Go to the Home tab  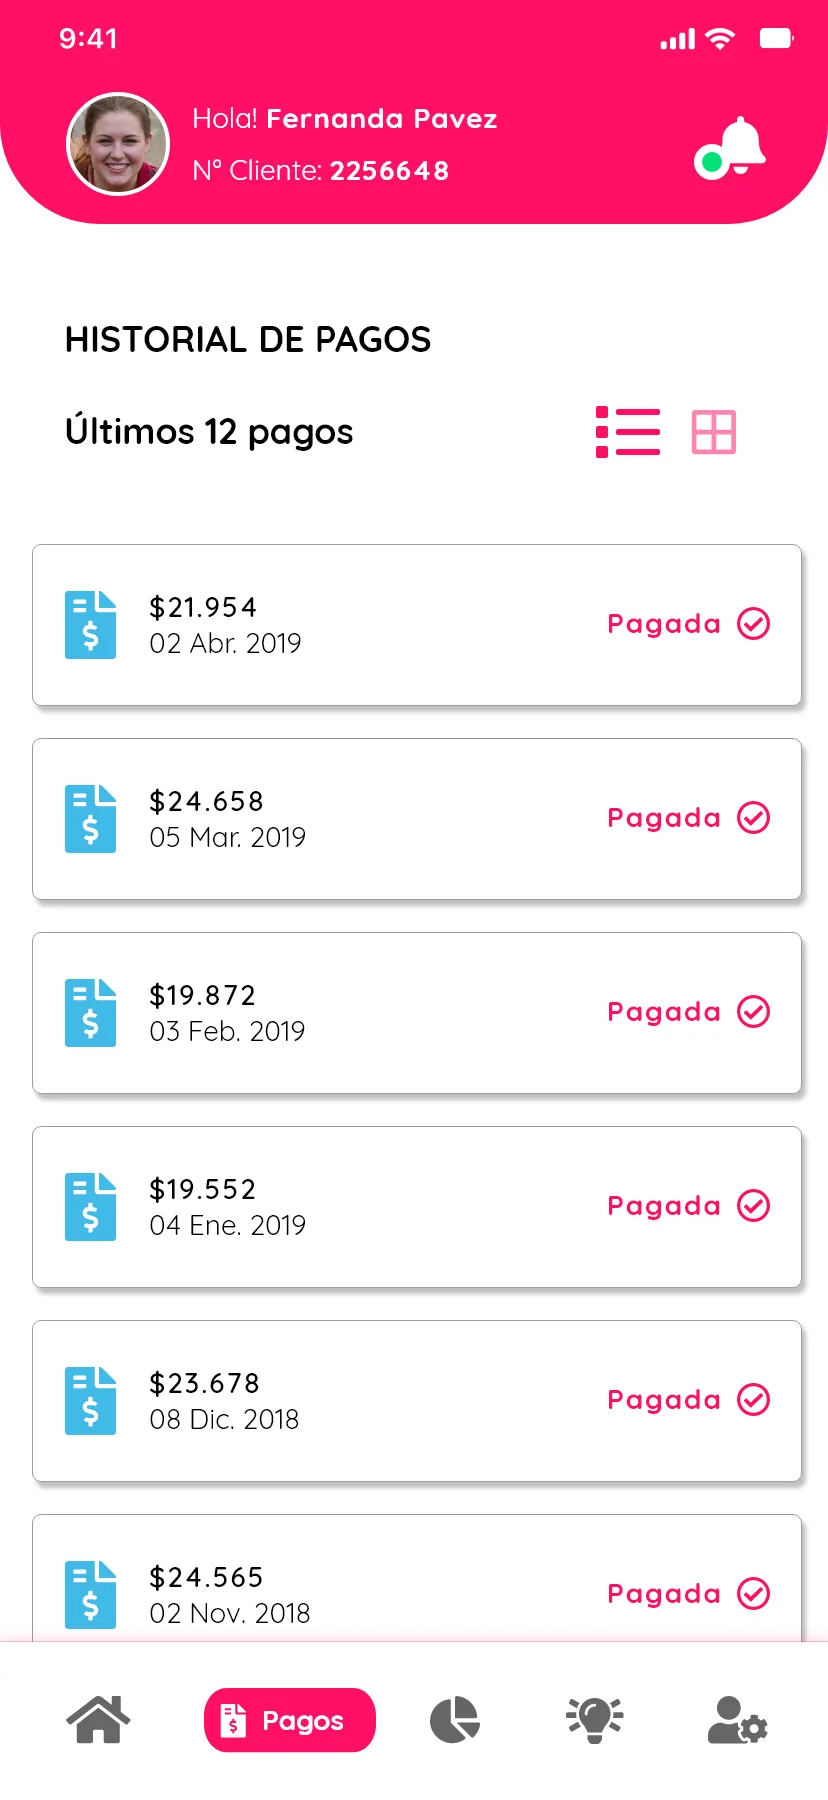tap(98, 1720)
